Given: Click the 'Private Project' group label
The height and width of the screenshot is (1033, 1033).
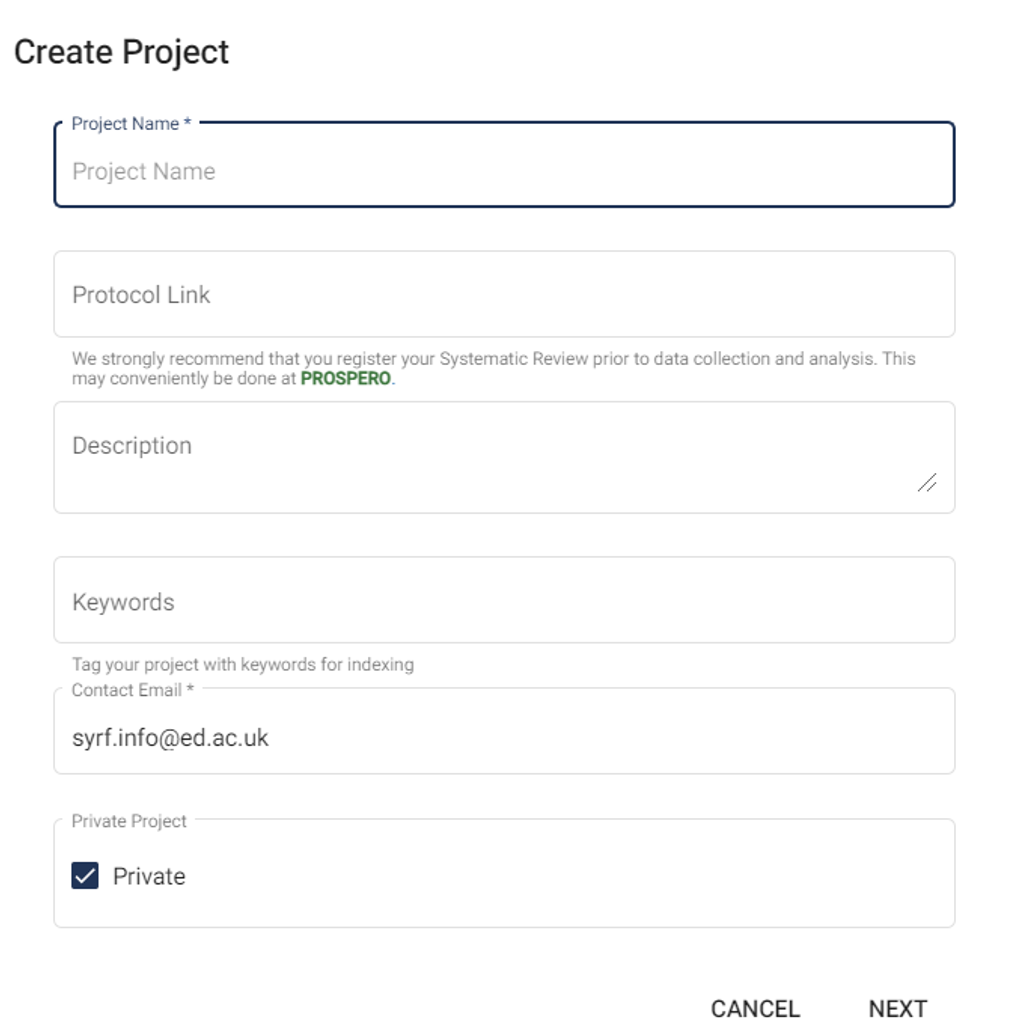Looking at the screenshot, I should click(x=129, y=821).
